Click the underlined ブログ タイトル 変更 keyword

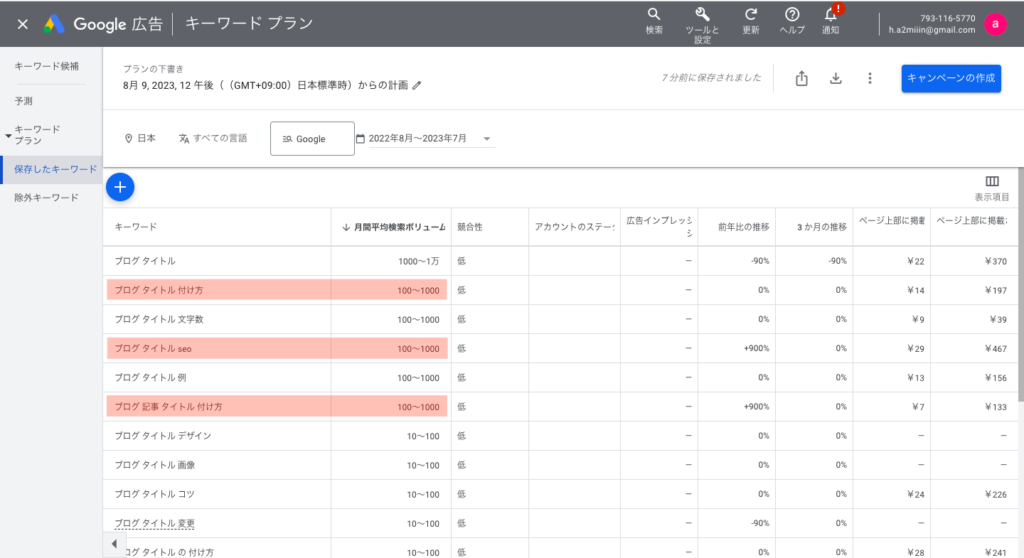click(x=155, y=523)
